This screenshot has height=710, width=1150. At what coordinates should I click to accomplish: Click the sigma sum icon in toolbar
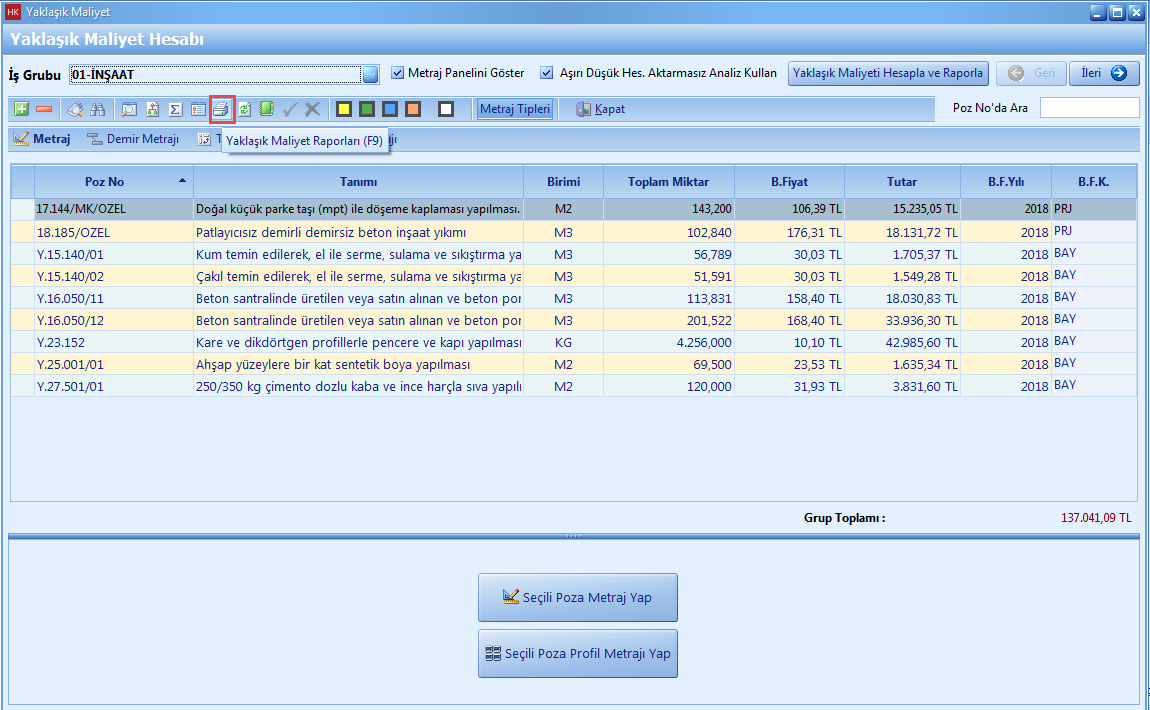coord(175,109)
